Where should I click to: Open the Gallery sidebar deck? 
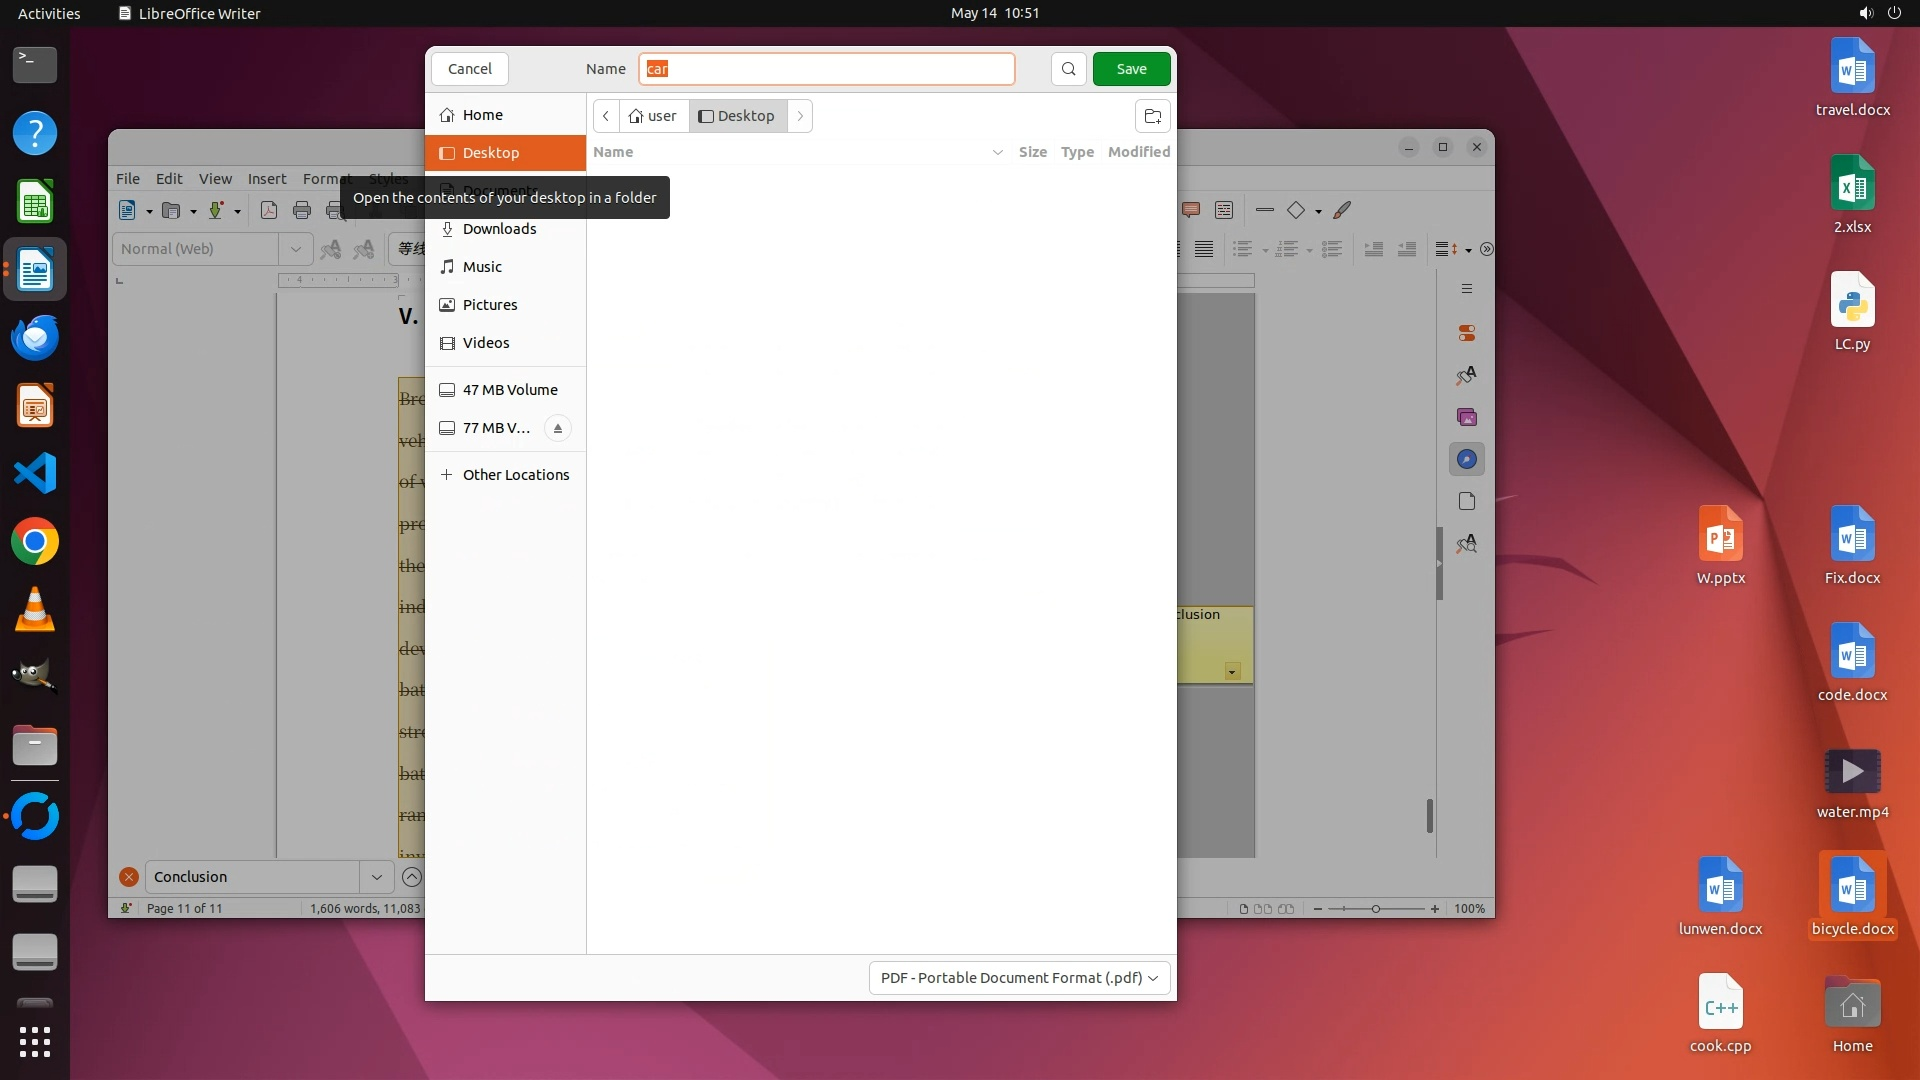[x=1466, y=417]
